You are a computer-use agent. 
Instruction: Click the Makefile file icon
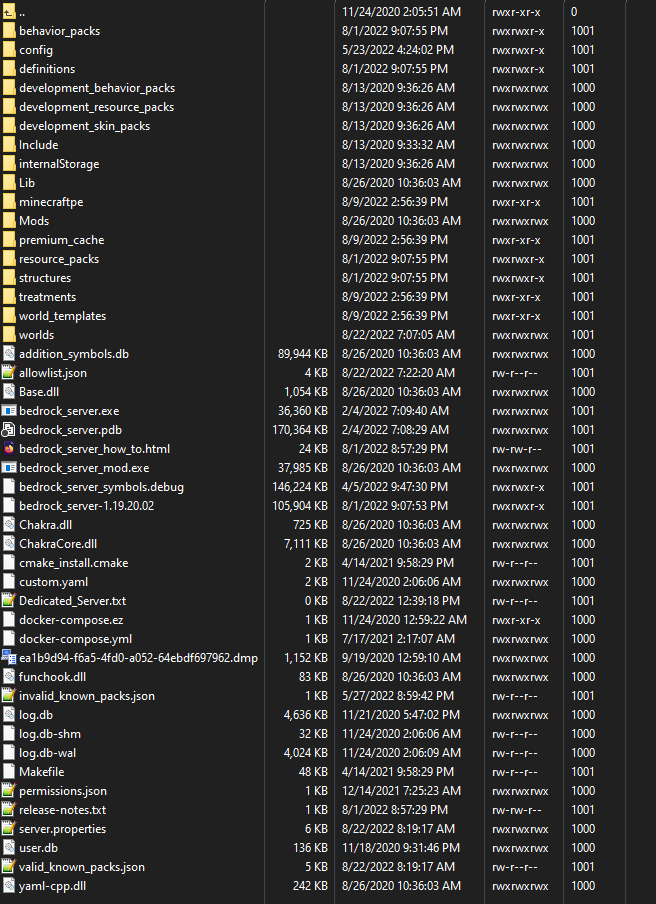coord(9,771)
